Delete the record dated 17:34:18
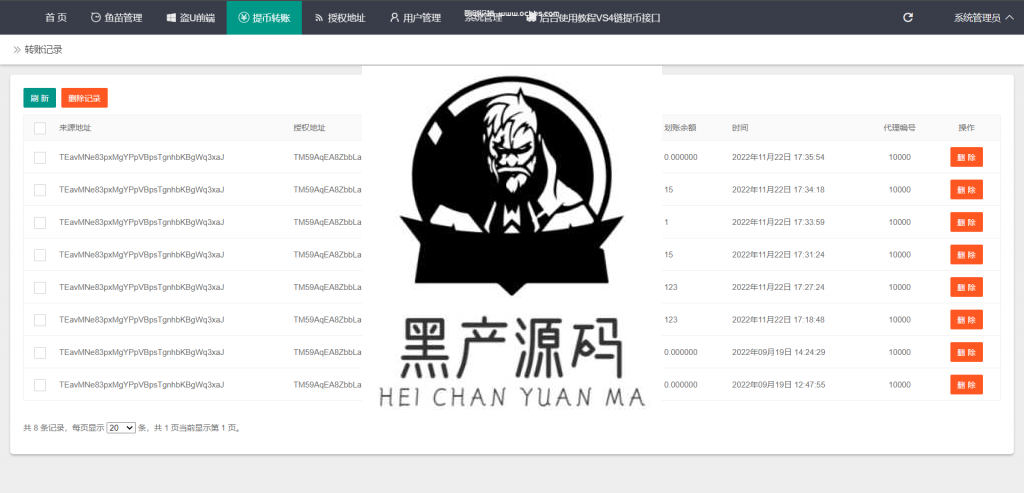Image resolution: width=1024 pixels, height=493 pixels. [x=966, y=190]
